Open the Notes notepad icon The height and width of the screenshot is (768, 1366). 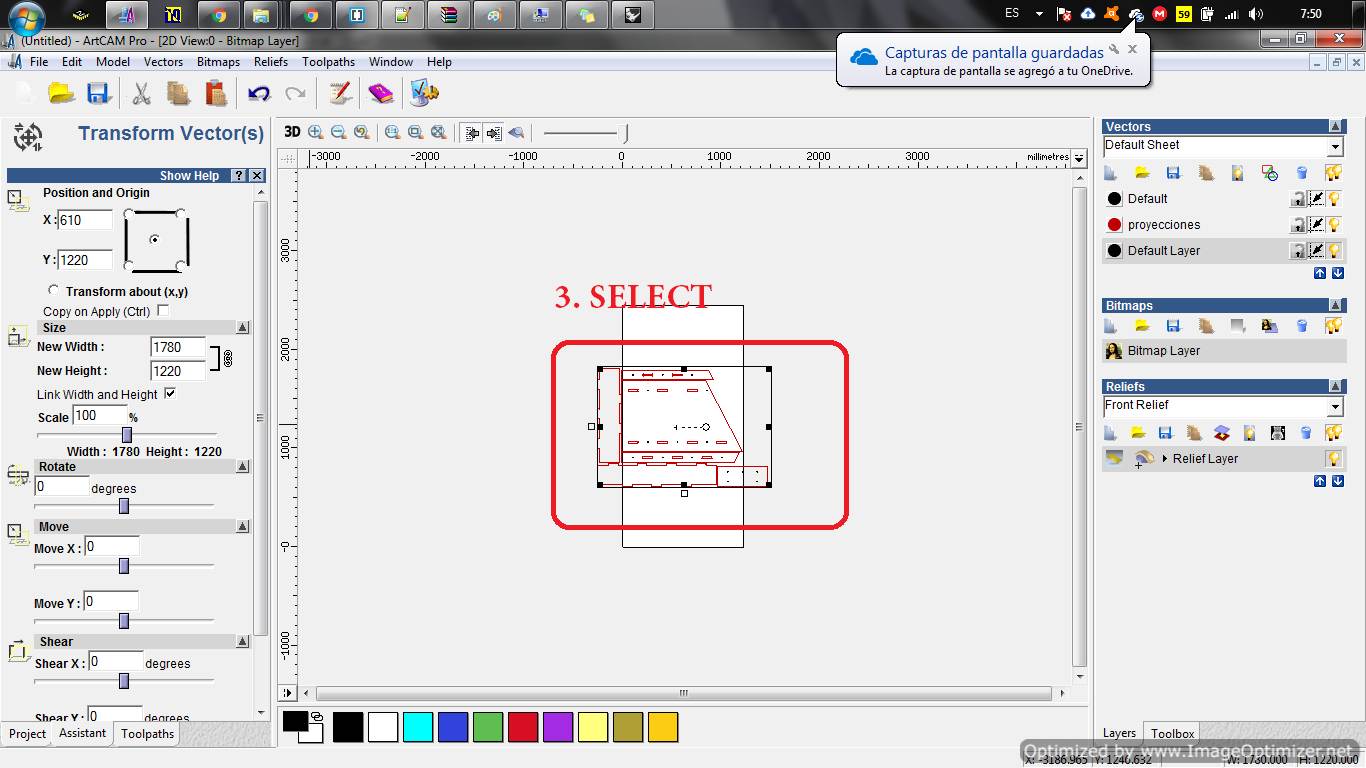(340, 93)
